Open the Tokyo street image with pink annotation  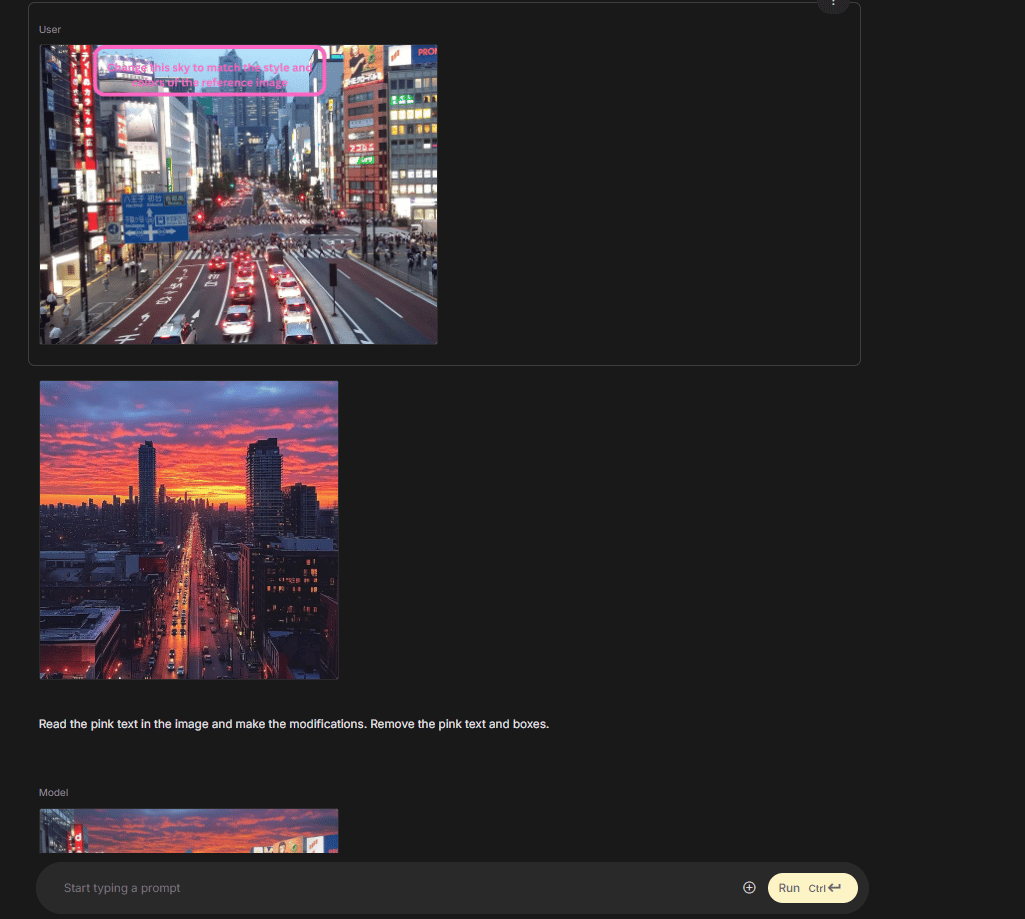(239, 194)
